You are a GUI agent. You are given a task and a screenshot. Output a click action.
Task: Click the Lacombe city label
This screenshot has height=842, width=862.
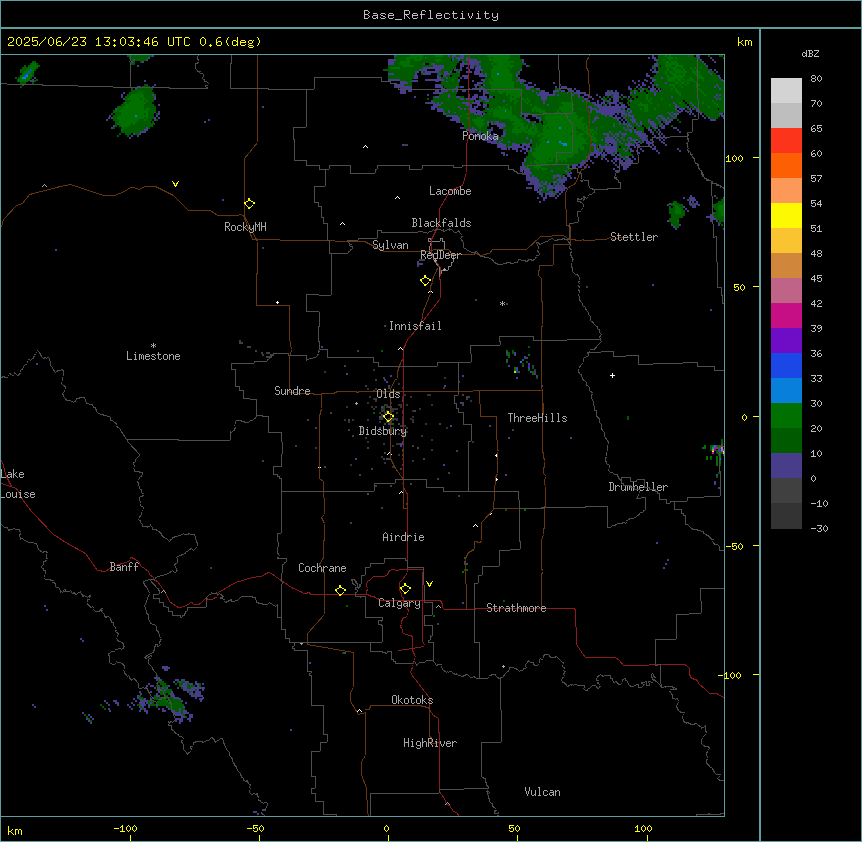[x=450, y=191]
